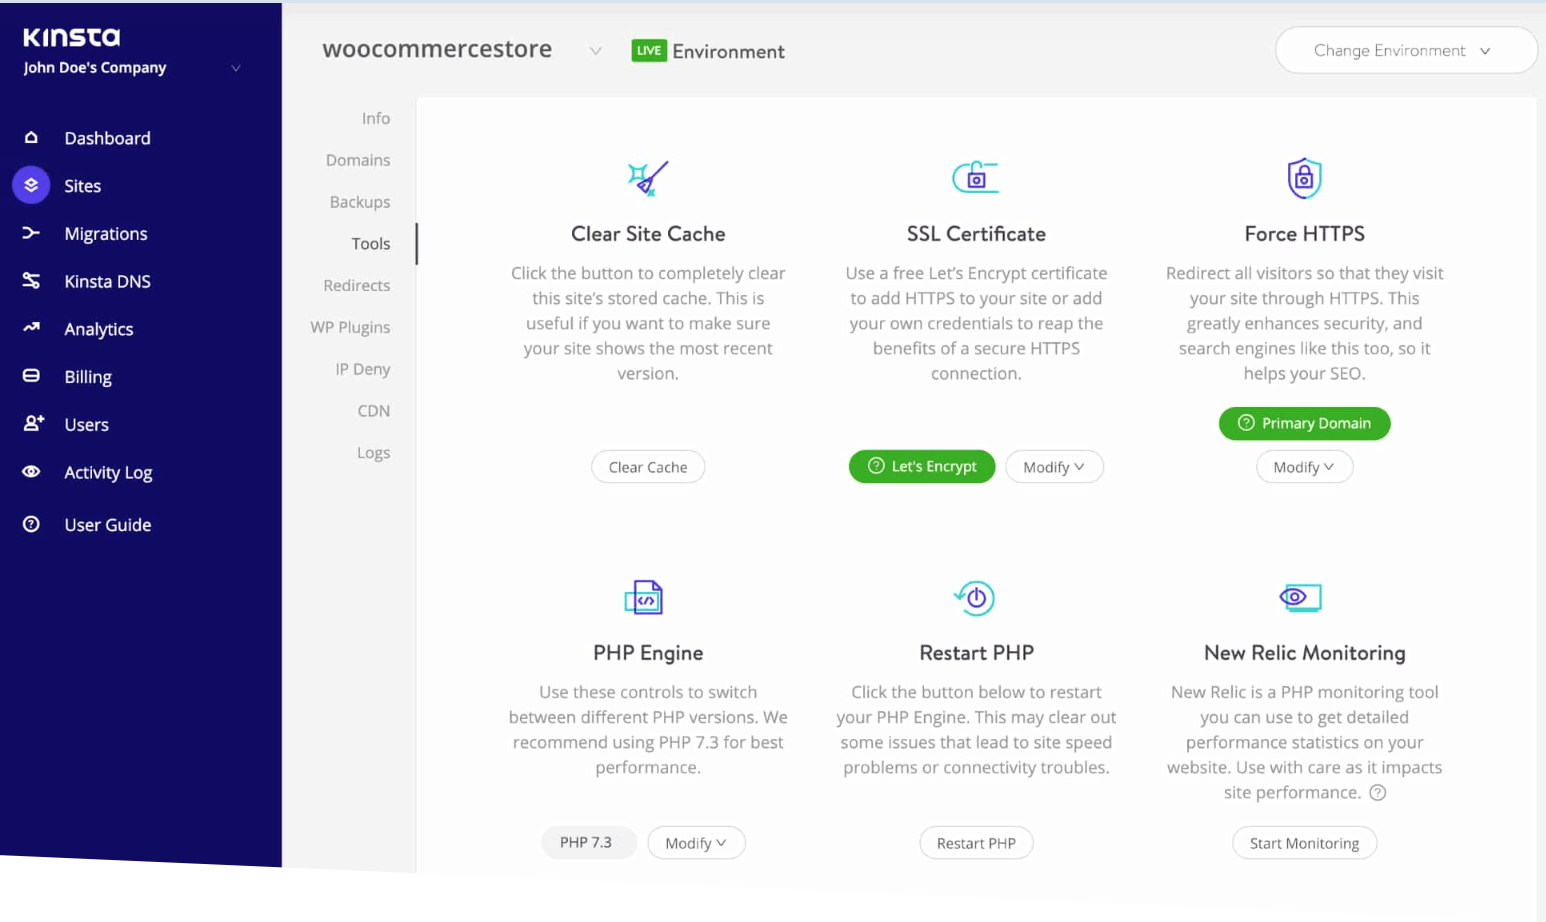Open the Change Environment dropdown

click(1405, 50)
